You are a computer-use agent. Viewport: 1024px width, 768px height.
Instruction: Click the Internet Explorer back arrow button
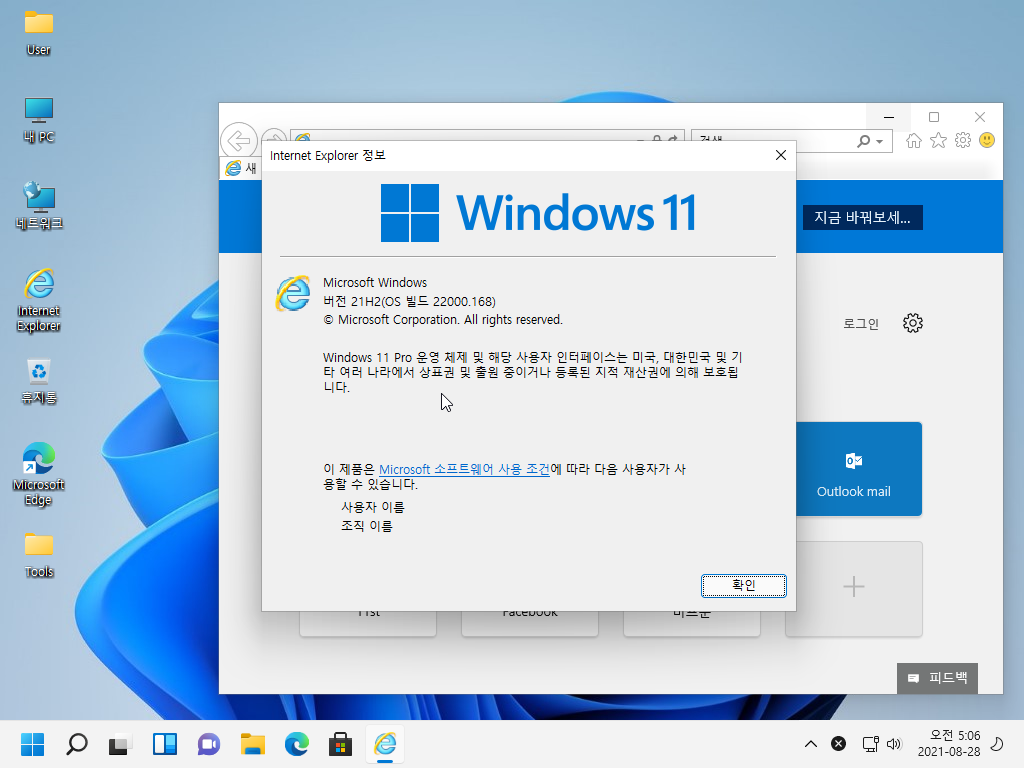(x=238, y=140)
